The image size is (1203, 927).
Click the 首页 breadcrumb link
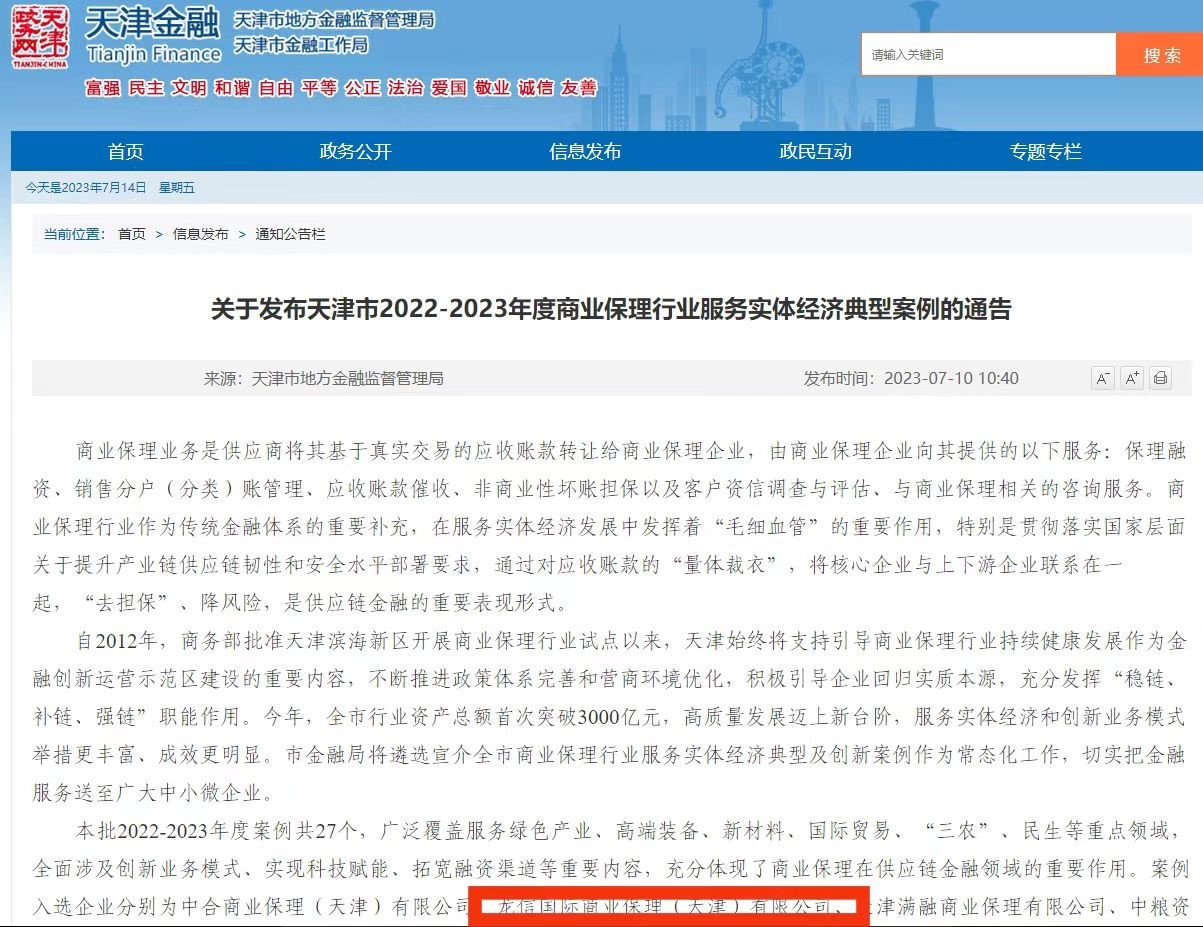pos(131,234)
